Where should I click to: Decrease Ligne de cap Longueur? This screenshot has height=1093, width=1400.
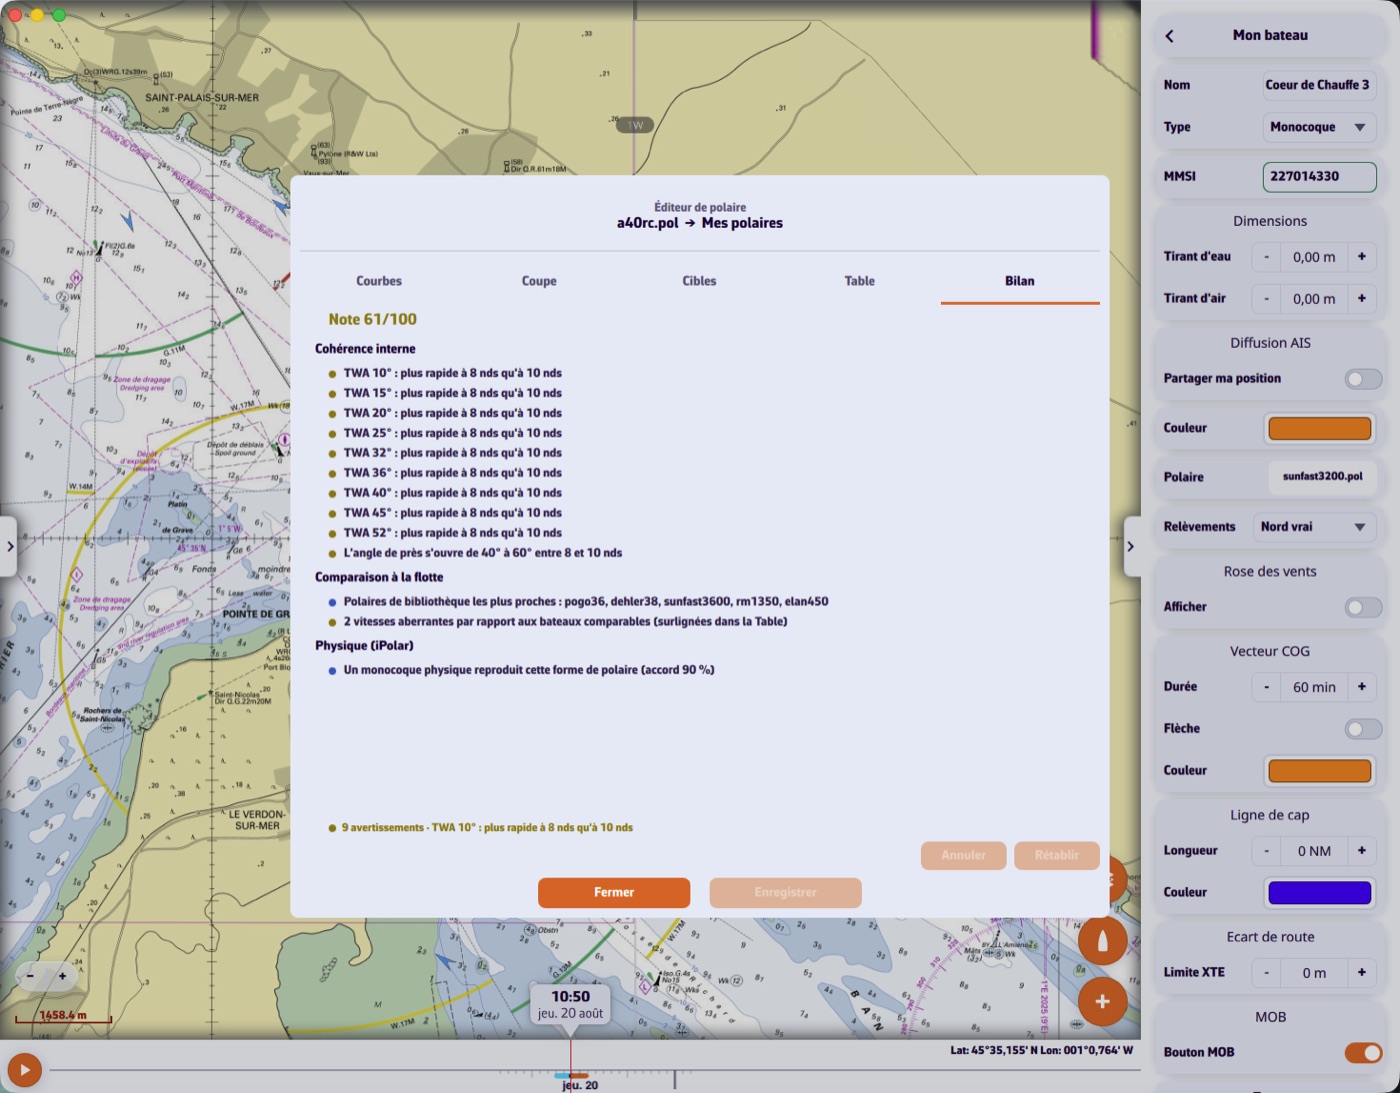pyautogui.click(x=1266, y=851)
